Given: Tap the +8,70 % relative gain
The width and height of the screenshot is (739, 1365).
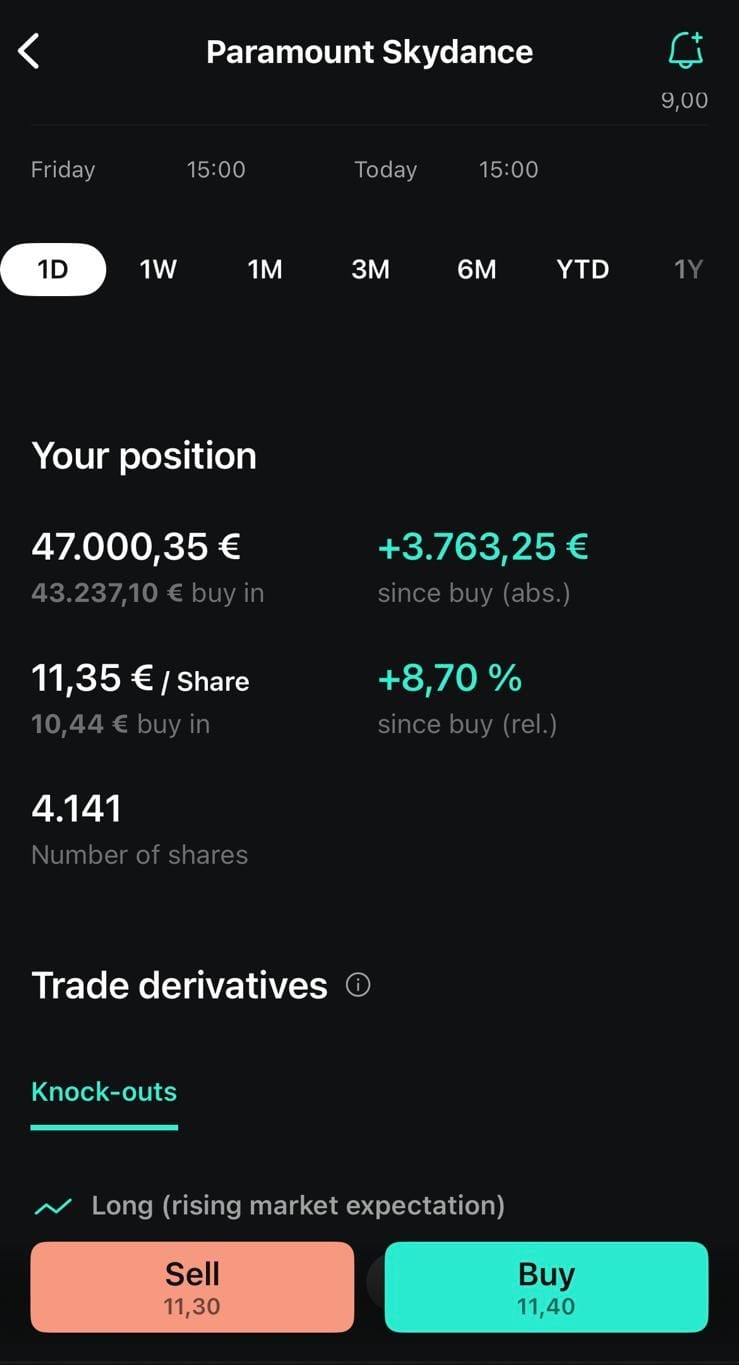Looking at the screenshot, I should click(x=450, y=679).
